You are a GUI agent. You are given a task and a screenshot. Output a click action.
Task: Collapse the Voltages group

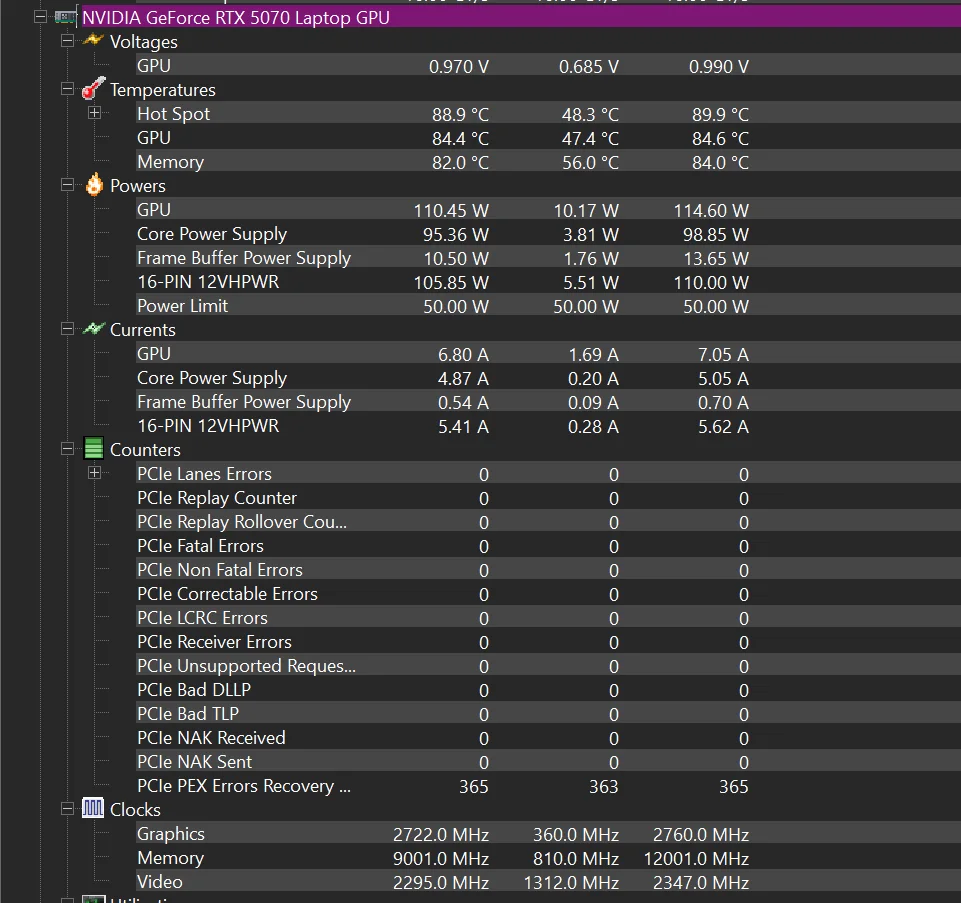tap(67, 41)
